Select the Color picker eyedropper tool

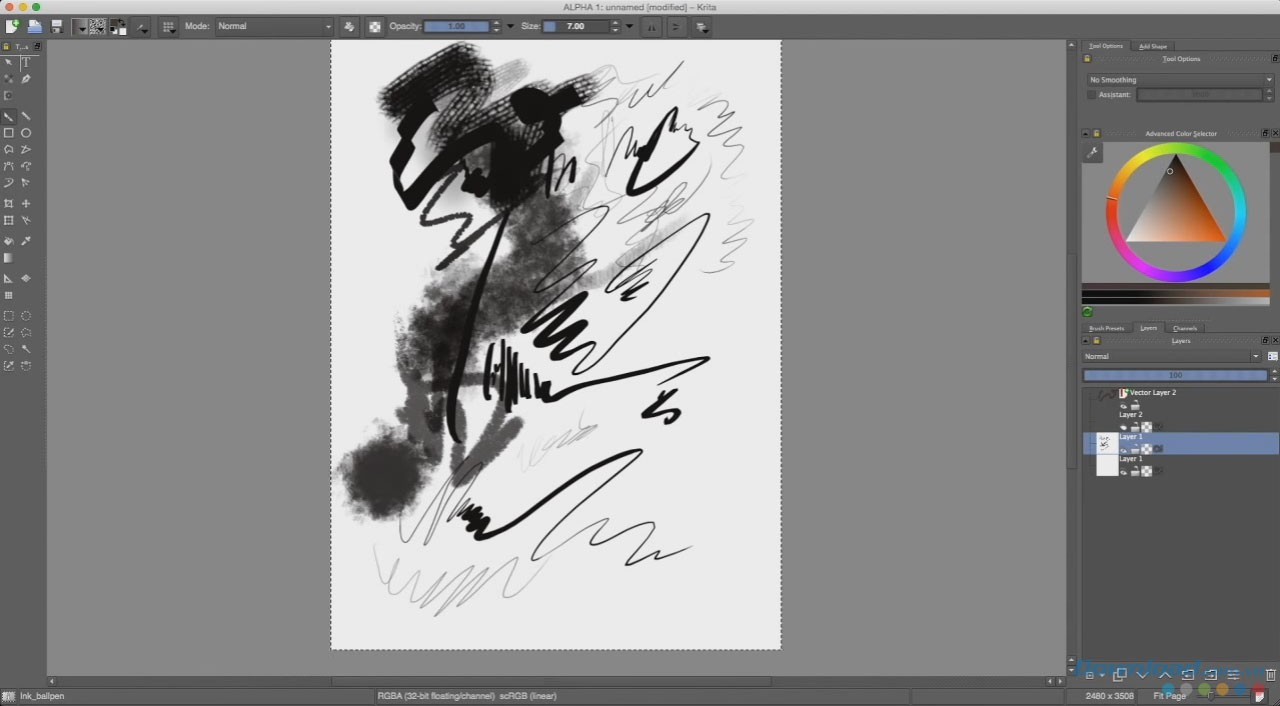point(26,241)
